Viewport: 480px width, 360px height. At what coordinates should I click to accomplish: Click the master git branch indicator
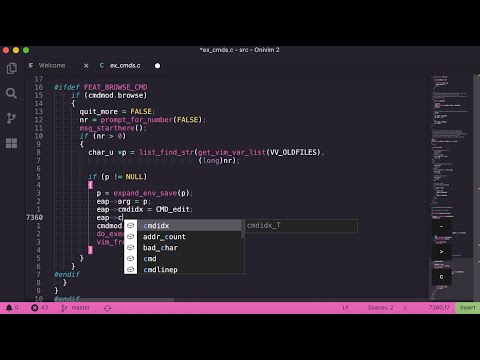(x=75, y=308)
